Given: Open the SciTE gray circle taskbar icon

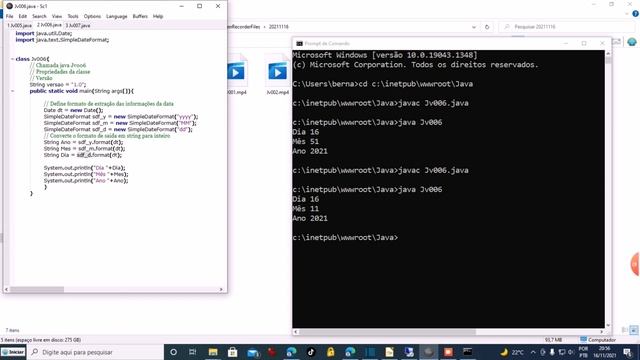Looking at the screenshot, I should pos(429,352).
